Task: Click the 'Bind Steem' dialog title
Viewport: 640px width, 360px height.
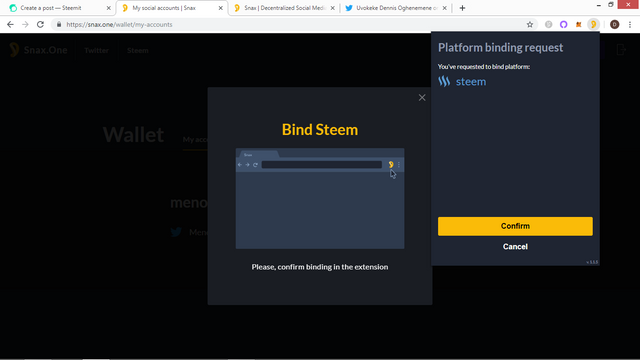Action: 320,130
